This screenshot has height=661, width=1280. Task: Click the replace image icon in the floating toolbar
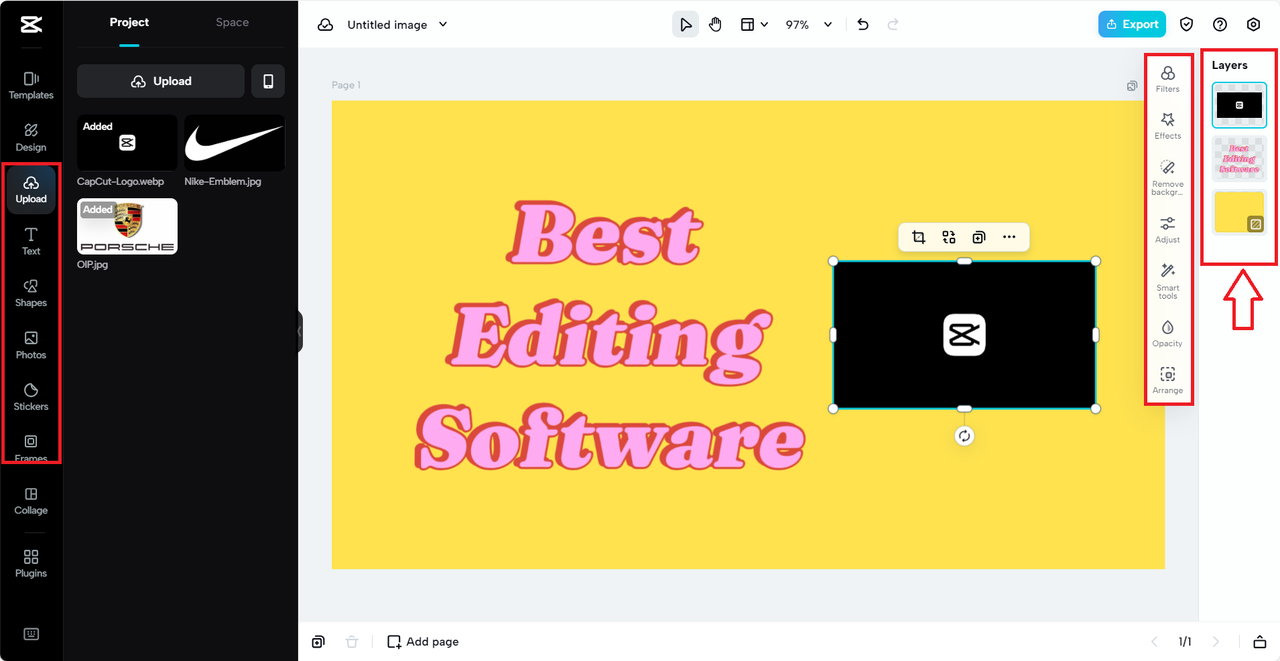click(x=949, y=237)
